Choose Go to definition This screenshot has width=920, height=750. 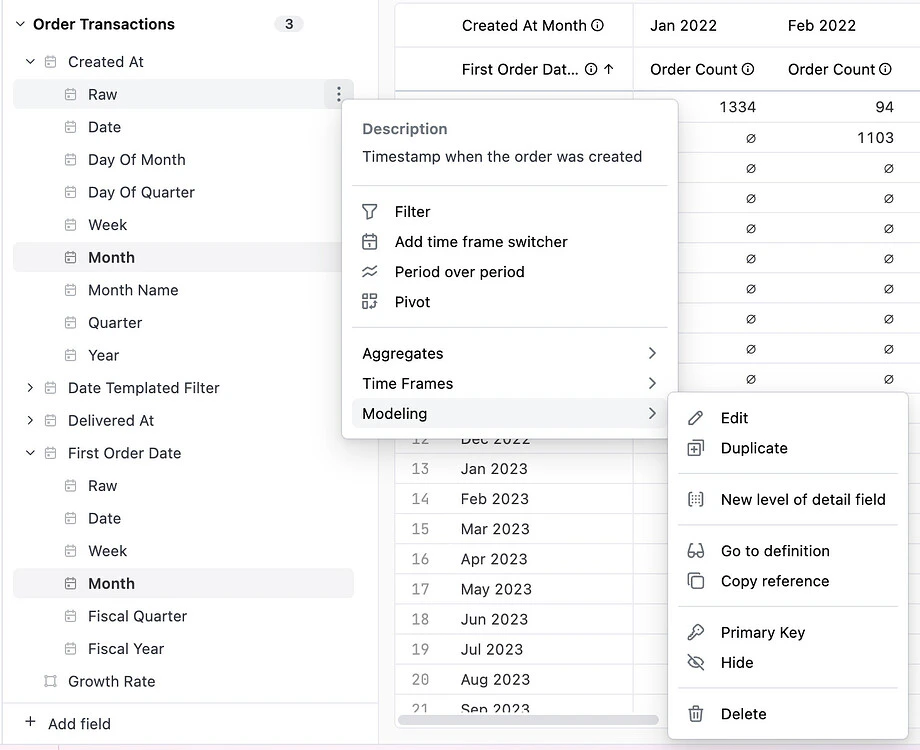788,551
